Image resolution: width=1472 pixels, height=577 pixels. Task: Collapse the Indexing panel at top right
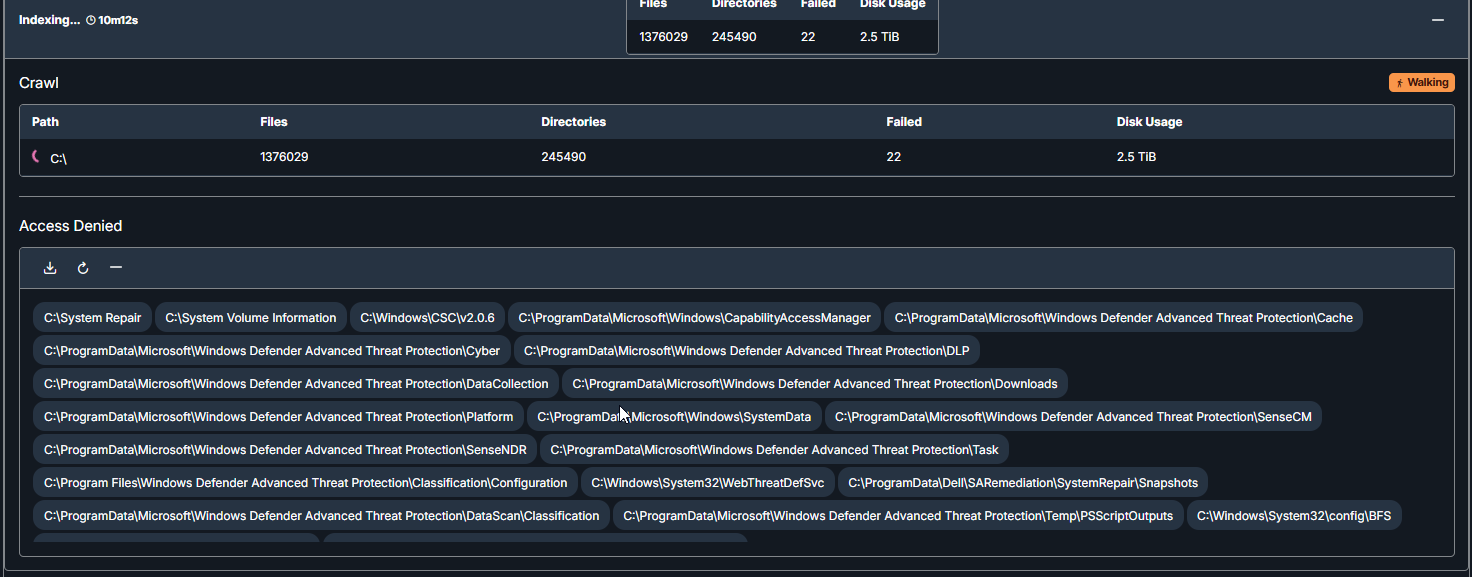click(1437, 20)
